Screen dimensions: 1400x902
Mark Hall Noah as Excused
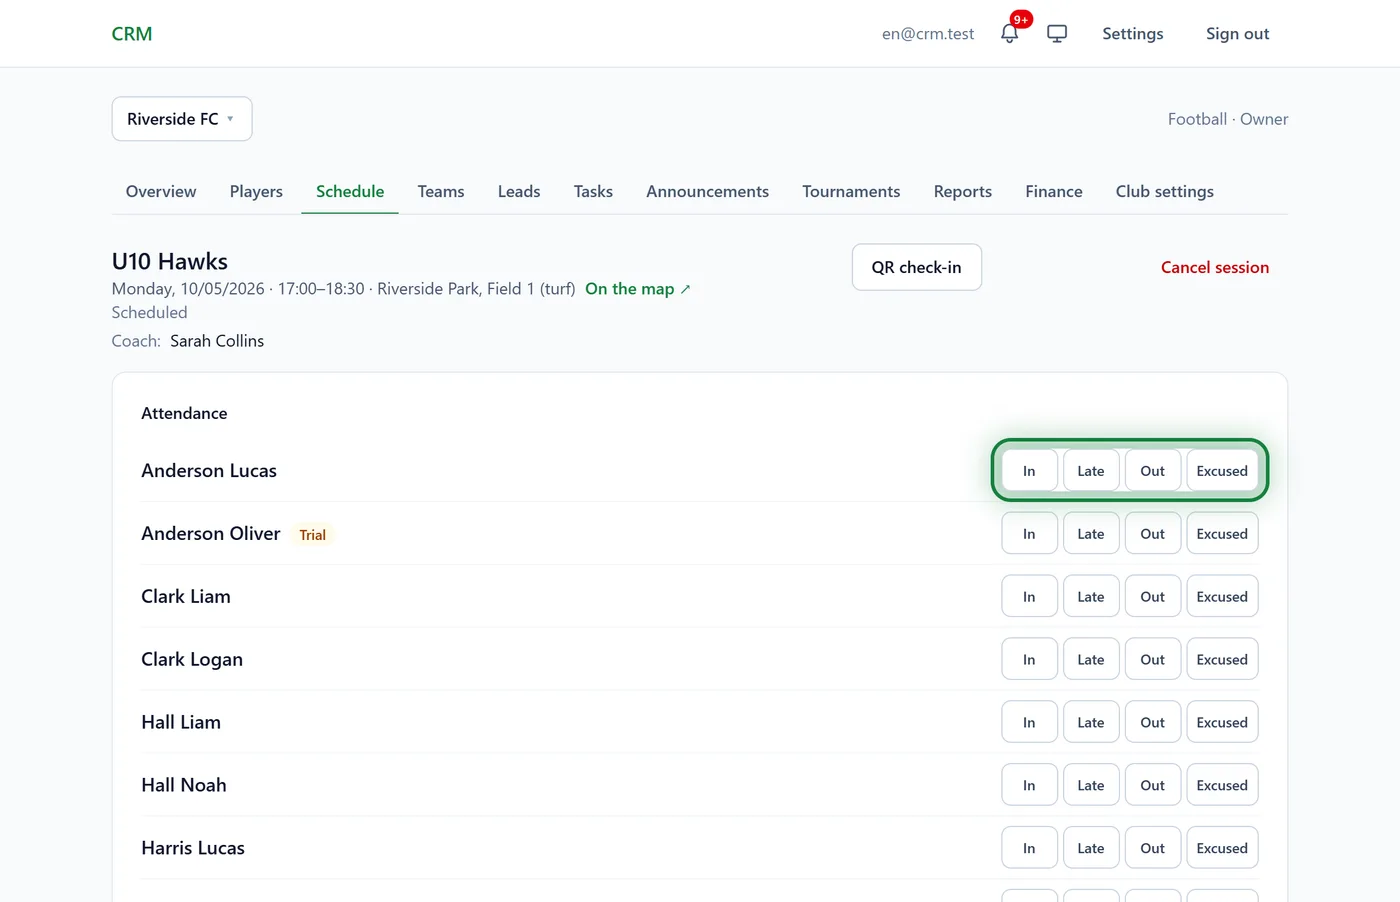click(1222, 786)
